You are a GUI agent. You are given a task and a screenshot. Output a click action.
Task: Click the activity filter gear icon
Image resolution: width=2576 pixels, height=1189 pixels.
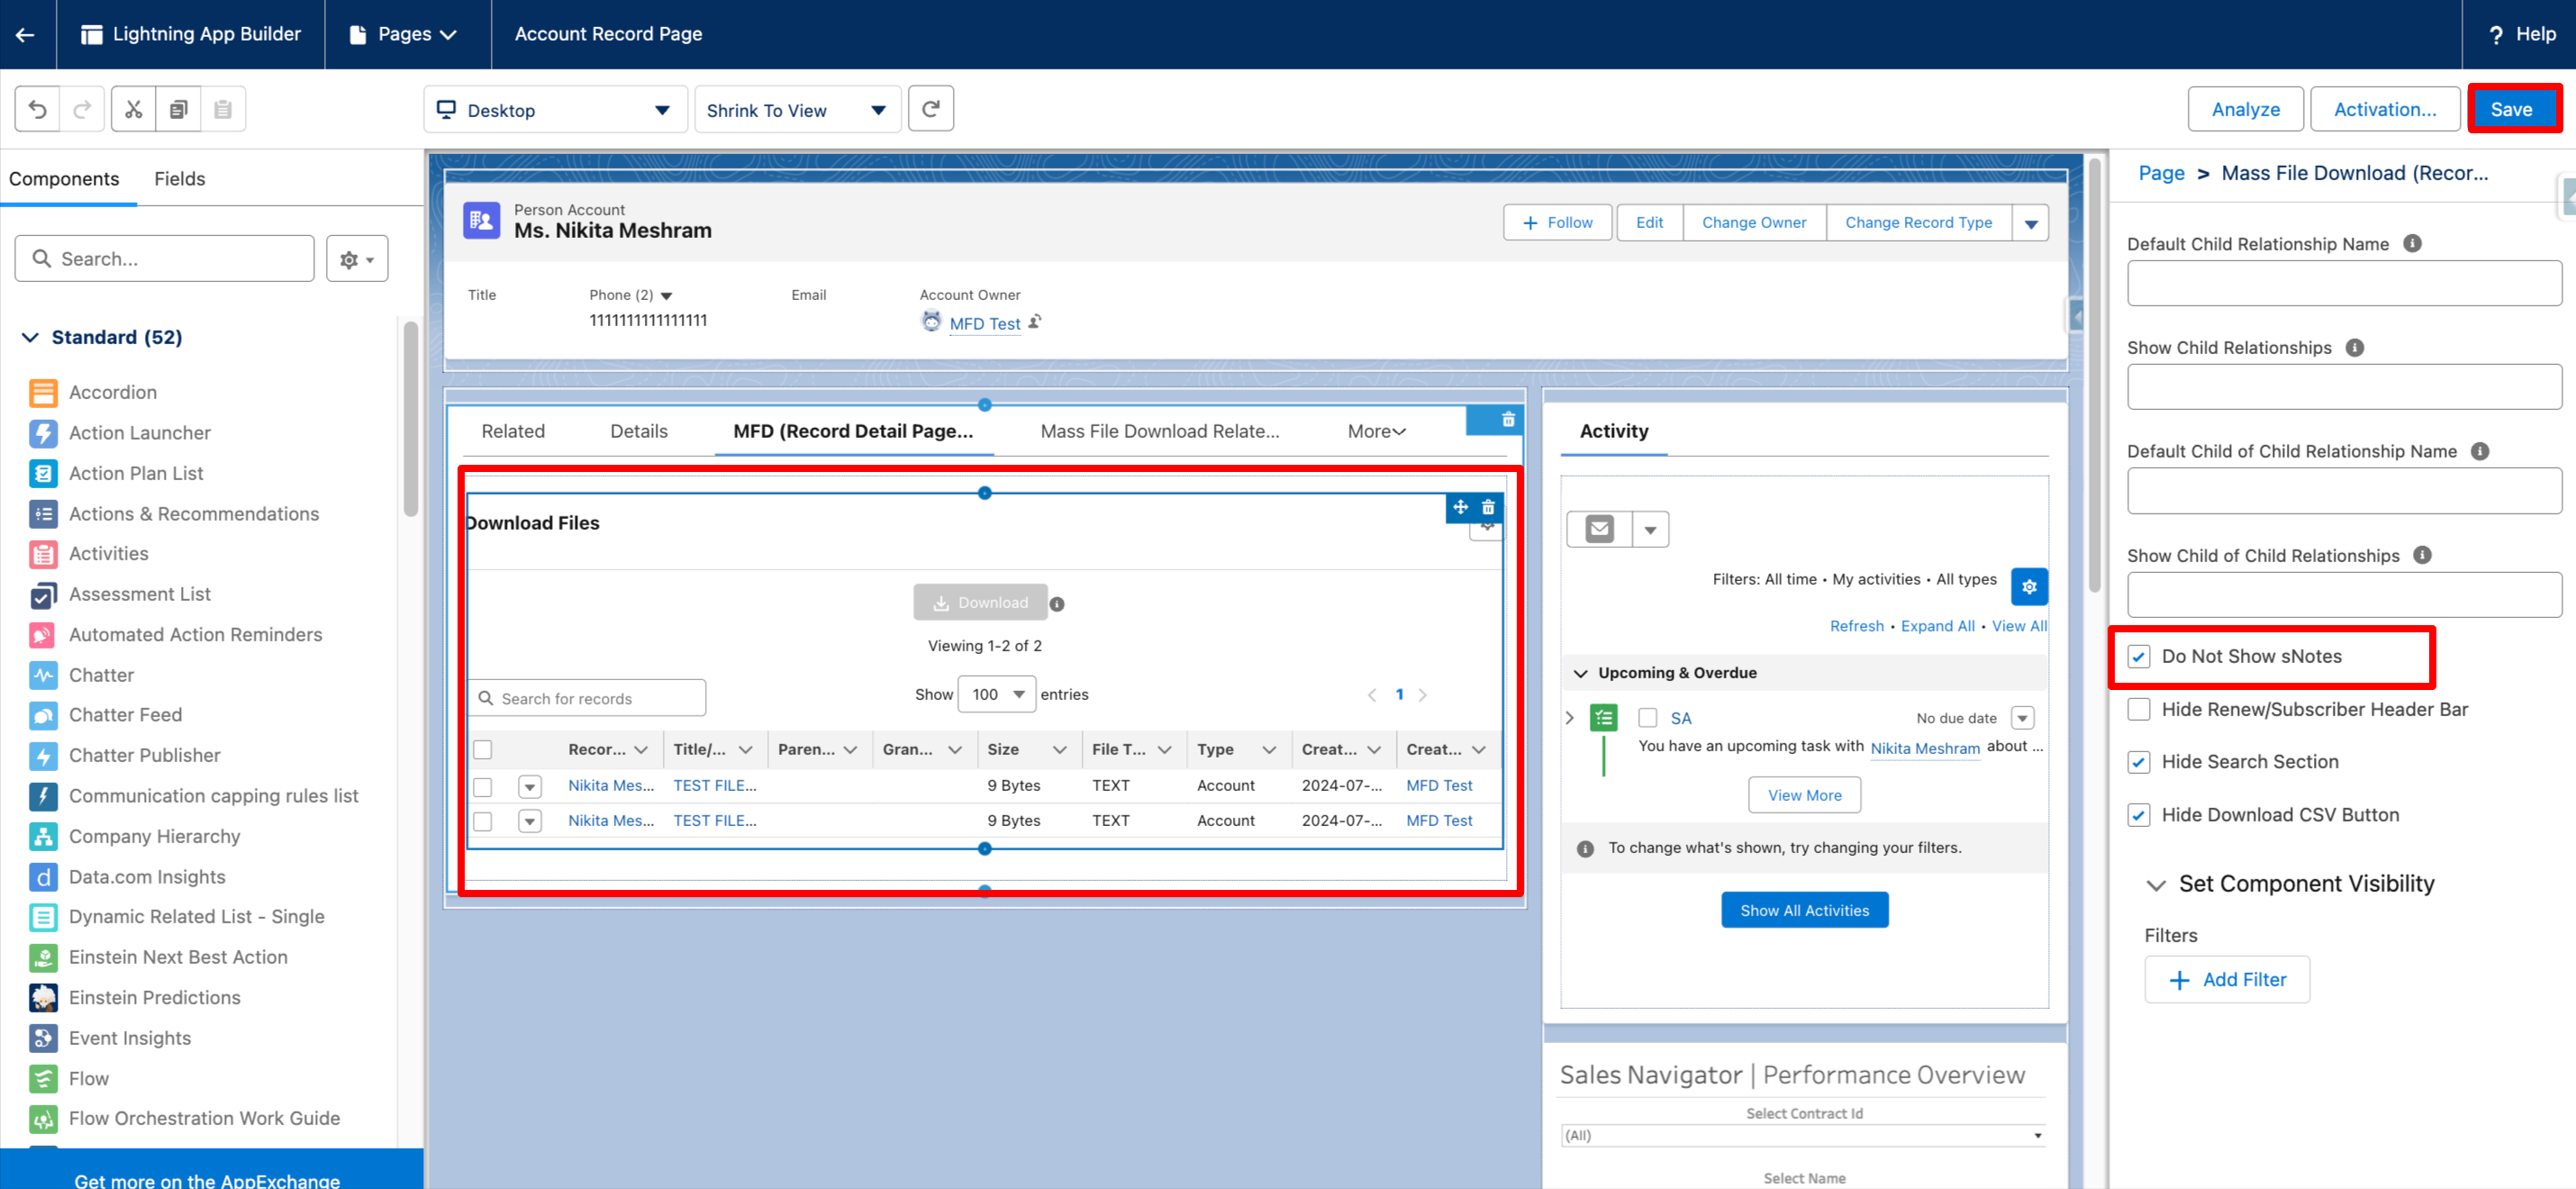pyautogui.click(x=2028, y=587)
